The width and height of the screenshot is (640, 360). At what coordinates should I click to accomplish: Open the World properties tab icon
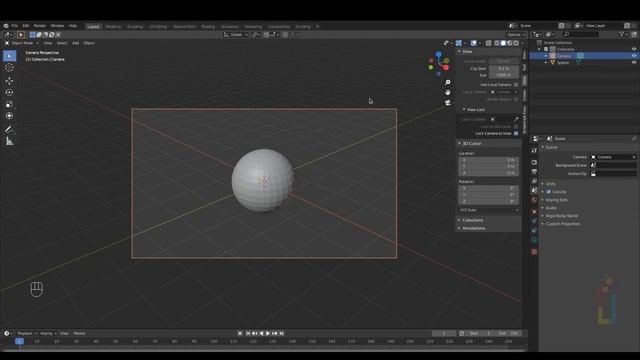pyautogui.click(x=534, y=200)
